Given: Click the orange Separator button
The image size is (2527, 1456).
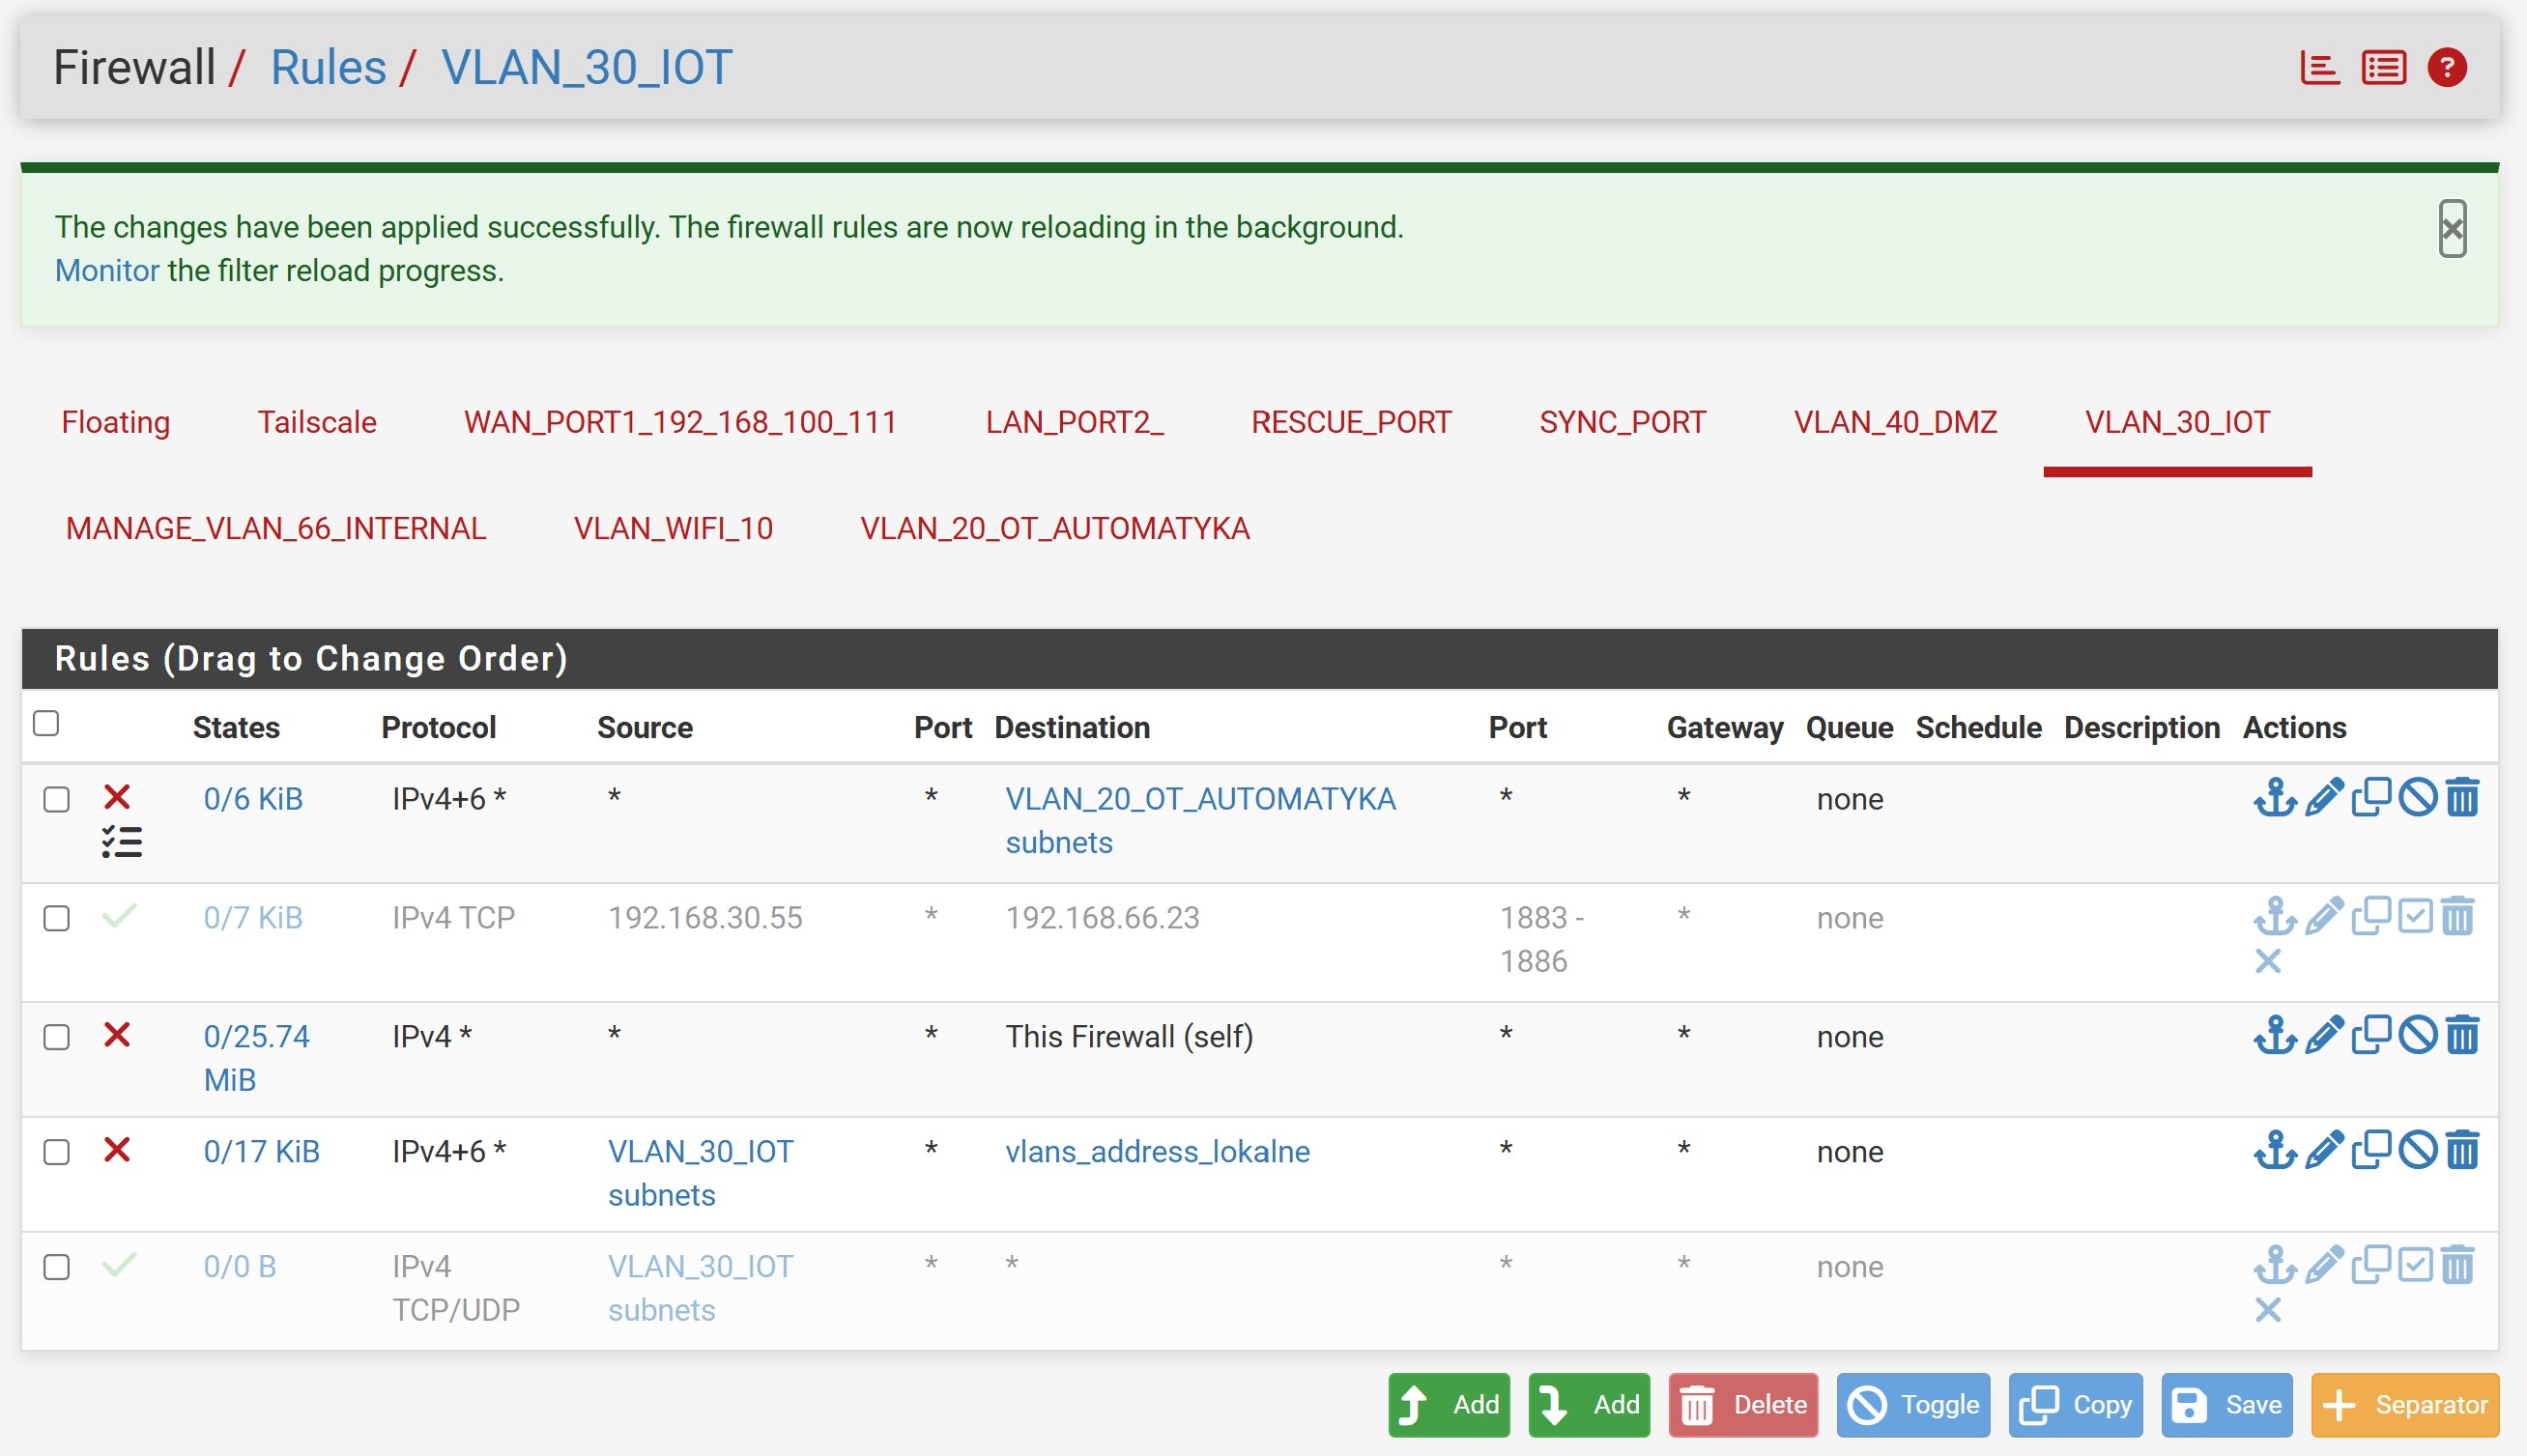Looking at the screenshot, I should point(2405,1405).
